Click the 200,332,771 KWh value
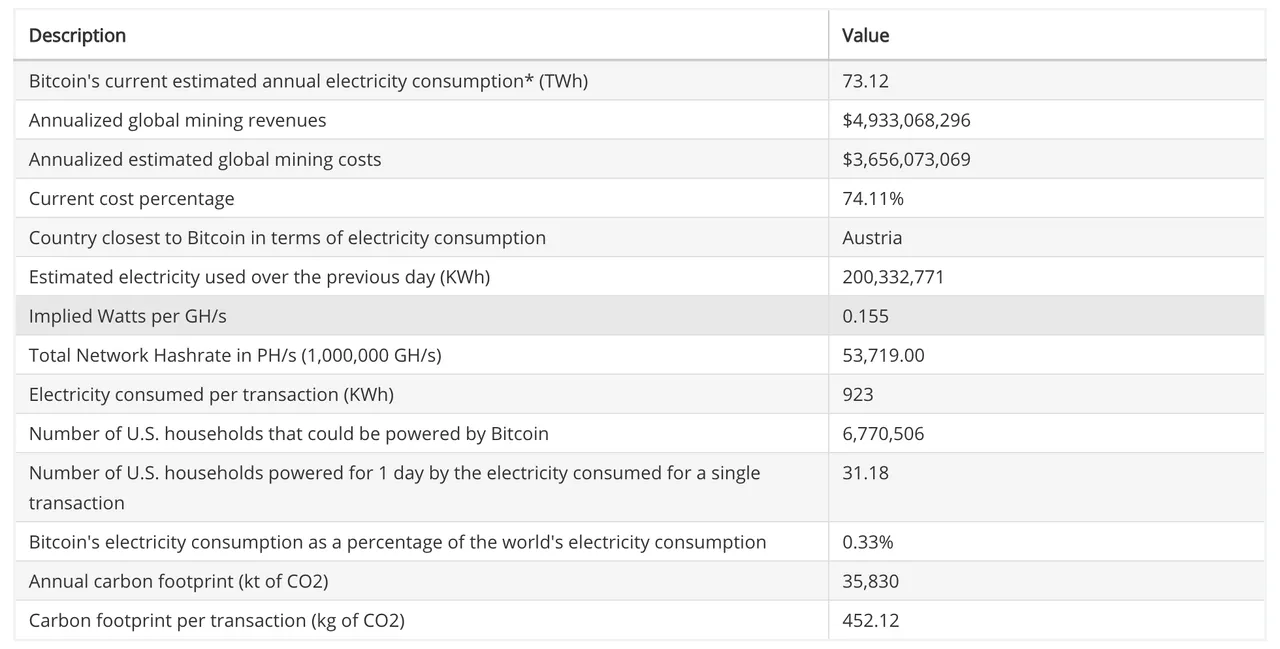The image size is (1280, 649). coord(893,277)
